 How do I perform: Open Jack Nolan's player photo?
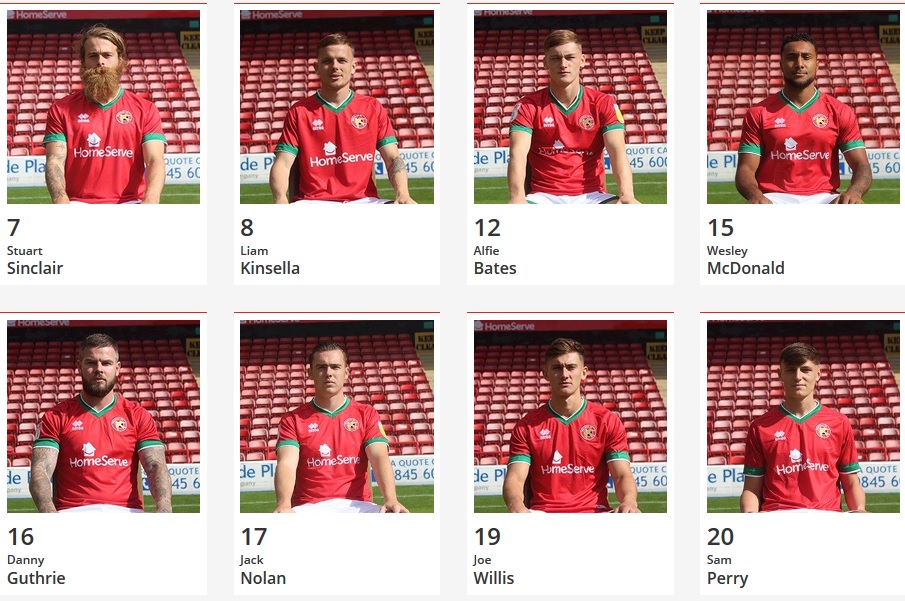[337, 416]
